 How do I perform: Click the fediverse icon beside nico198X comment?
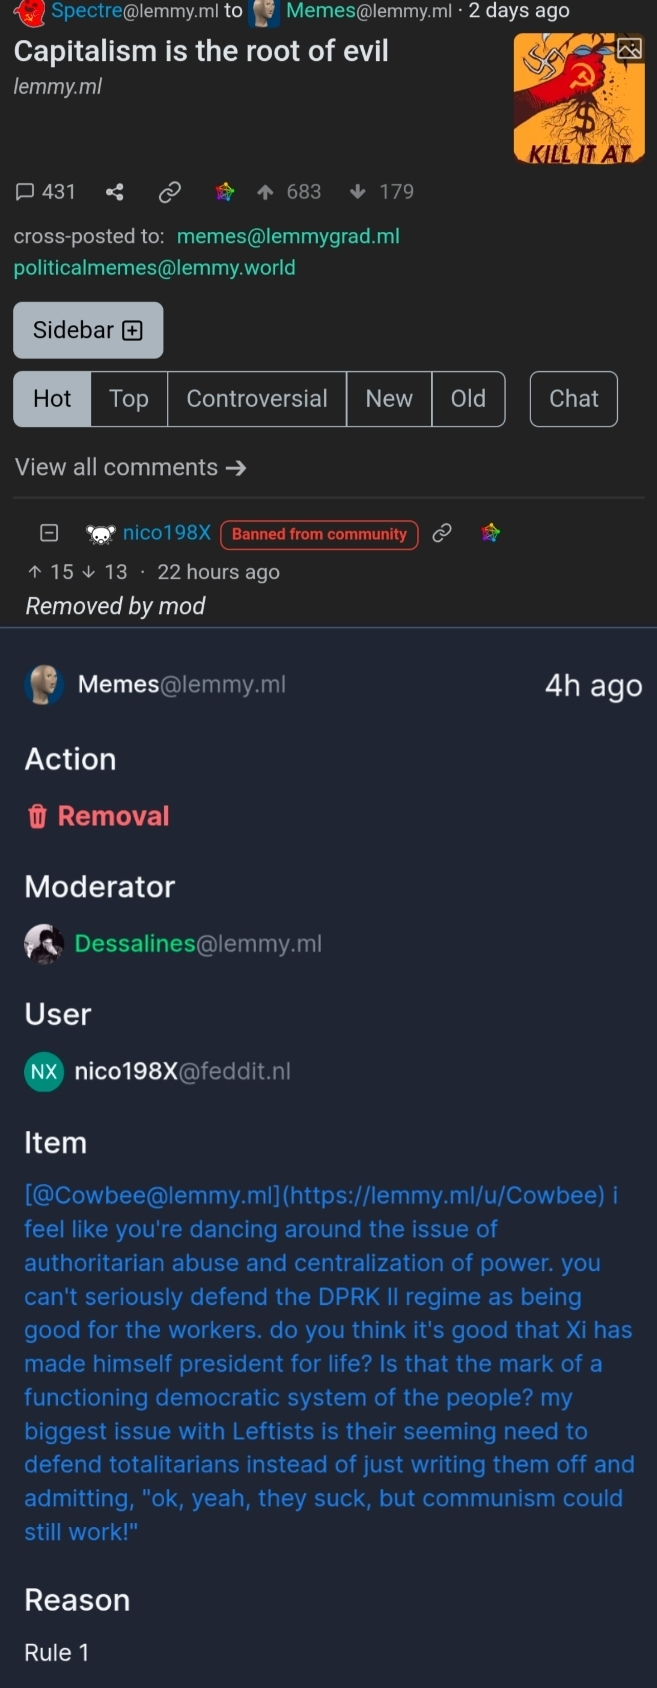tap(490, 534)
